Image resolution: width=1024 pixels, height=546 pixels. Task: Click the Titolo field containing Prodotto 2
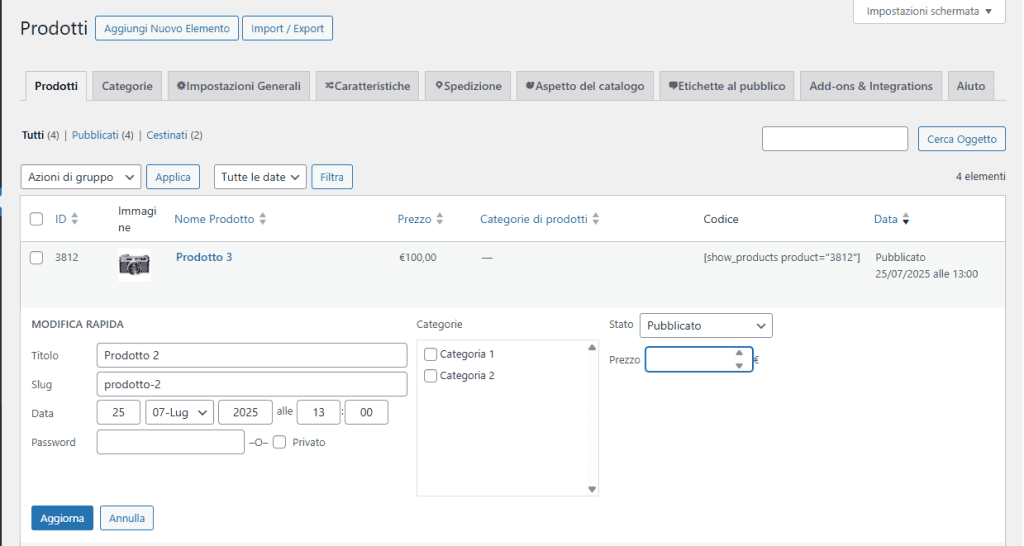tap(252, 355)
